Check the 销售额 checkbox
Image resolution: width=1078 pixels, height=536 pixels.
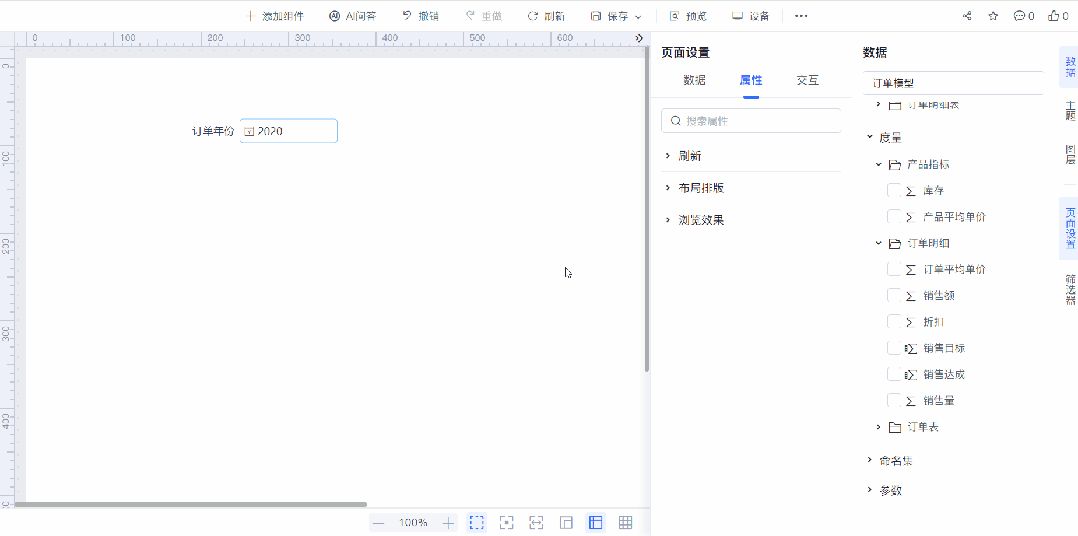pyautogui.click(x=894, y=295)
